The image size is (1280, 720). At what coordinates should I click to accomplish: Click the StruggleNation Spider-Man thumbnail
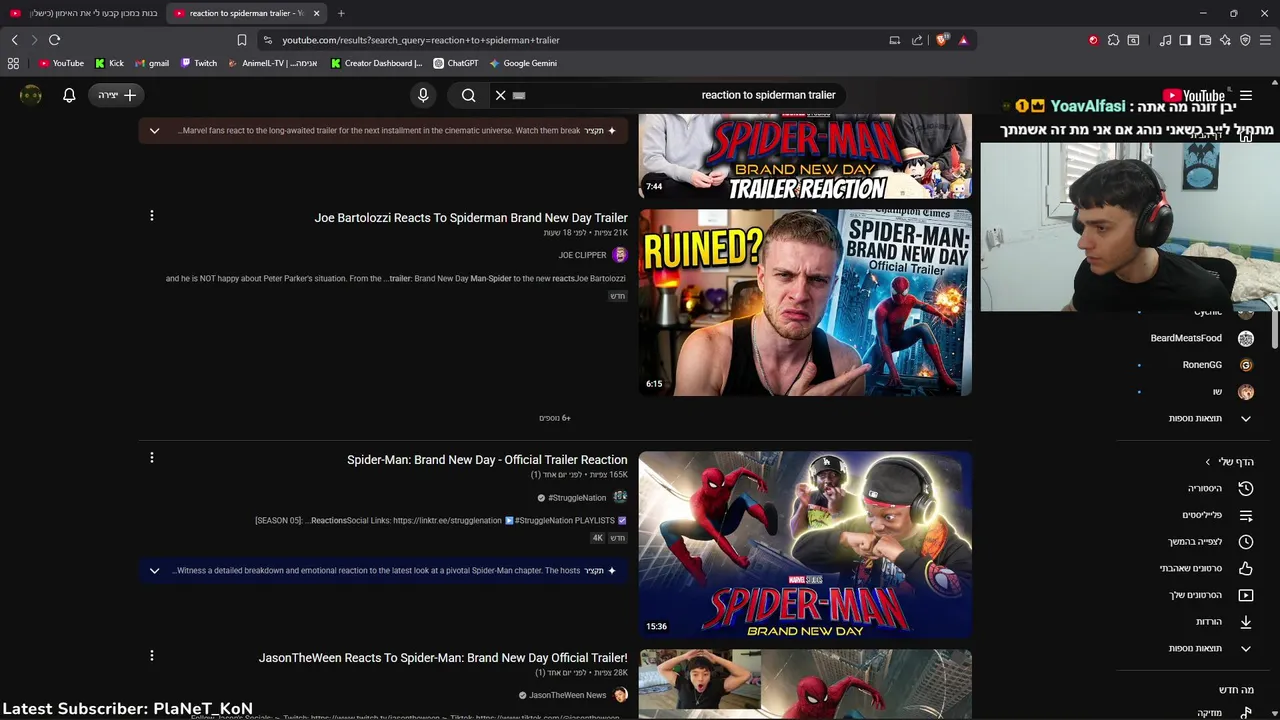coord(805,545)
